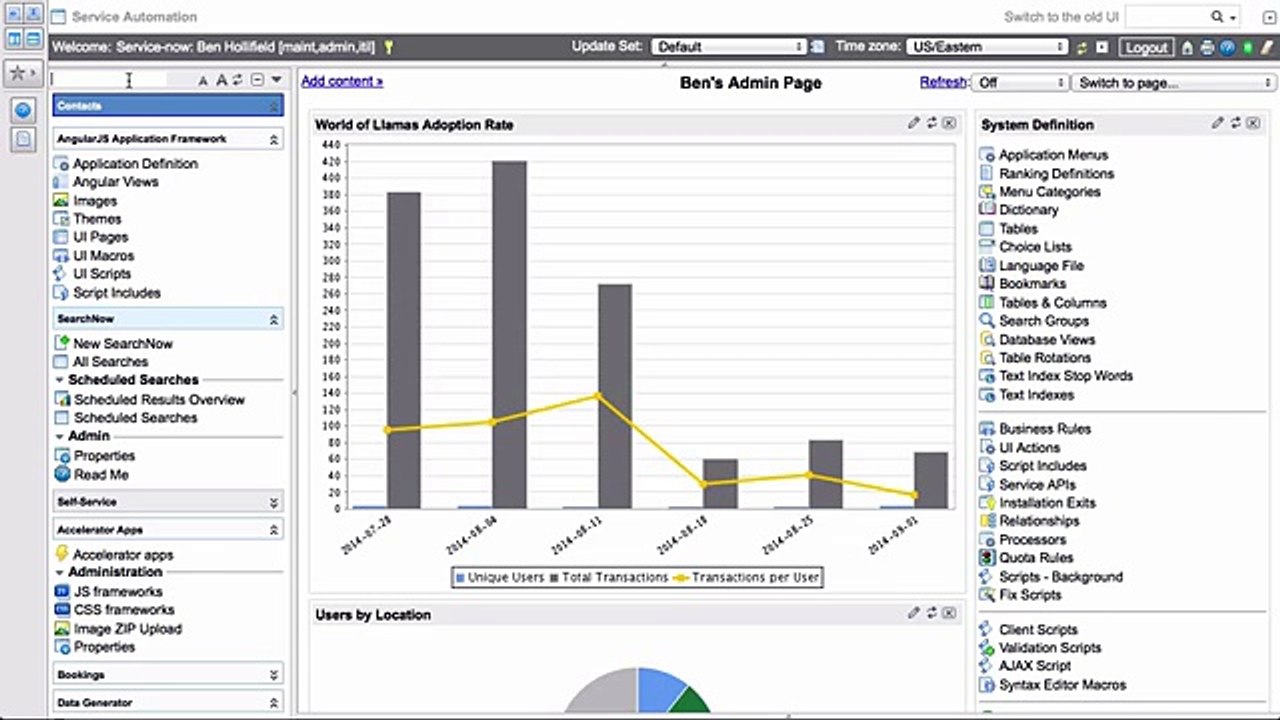Close the Users by Location widget
The height and width of the screenshot is (720, 1280).
tap(949, 613)
